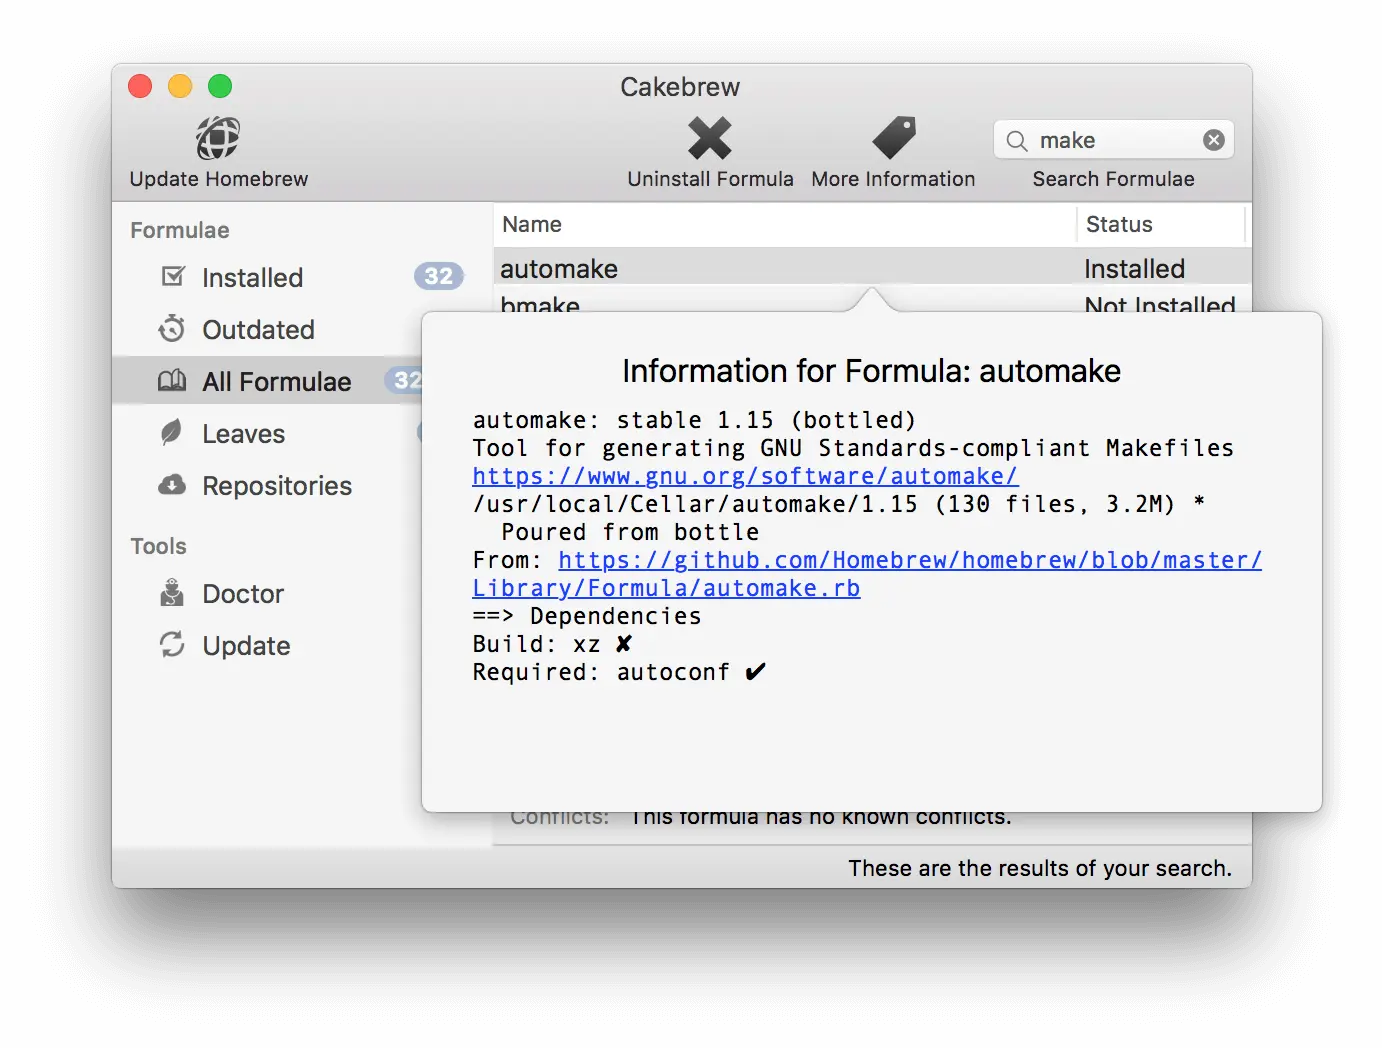Minimize window with yellow button
Image resolution: width=1382 pixels, height=1048 pixels.
[180, 86]
